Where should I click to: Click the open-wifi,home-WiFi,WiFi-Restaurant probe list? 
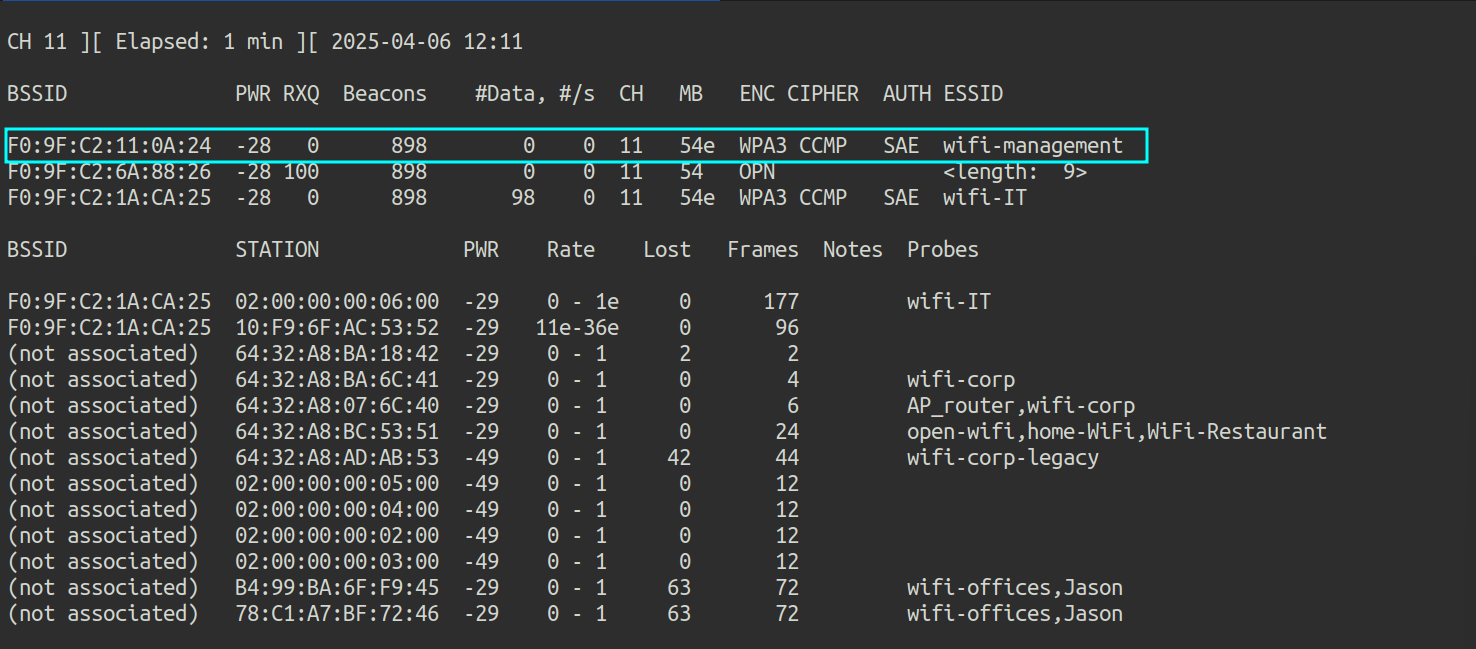pos(1116,432)
